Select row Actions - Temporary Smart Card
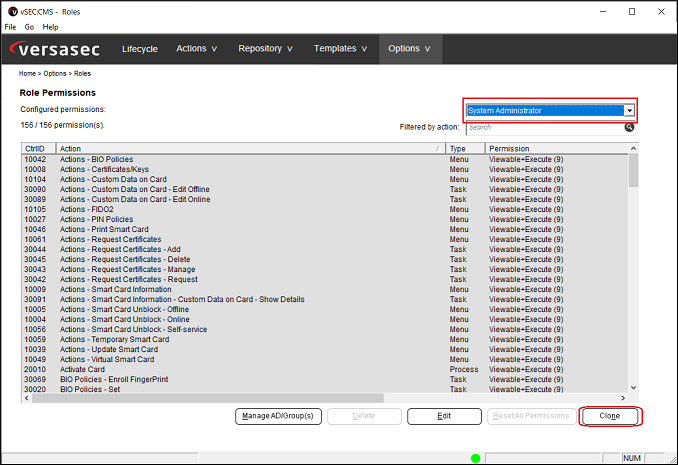 point(325,339)
